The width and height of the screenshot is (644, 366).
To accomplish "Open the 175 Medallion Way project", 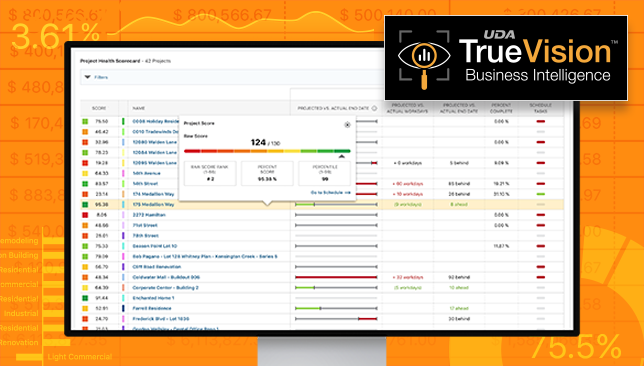I will tap(153, 204).
